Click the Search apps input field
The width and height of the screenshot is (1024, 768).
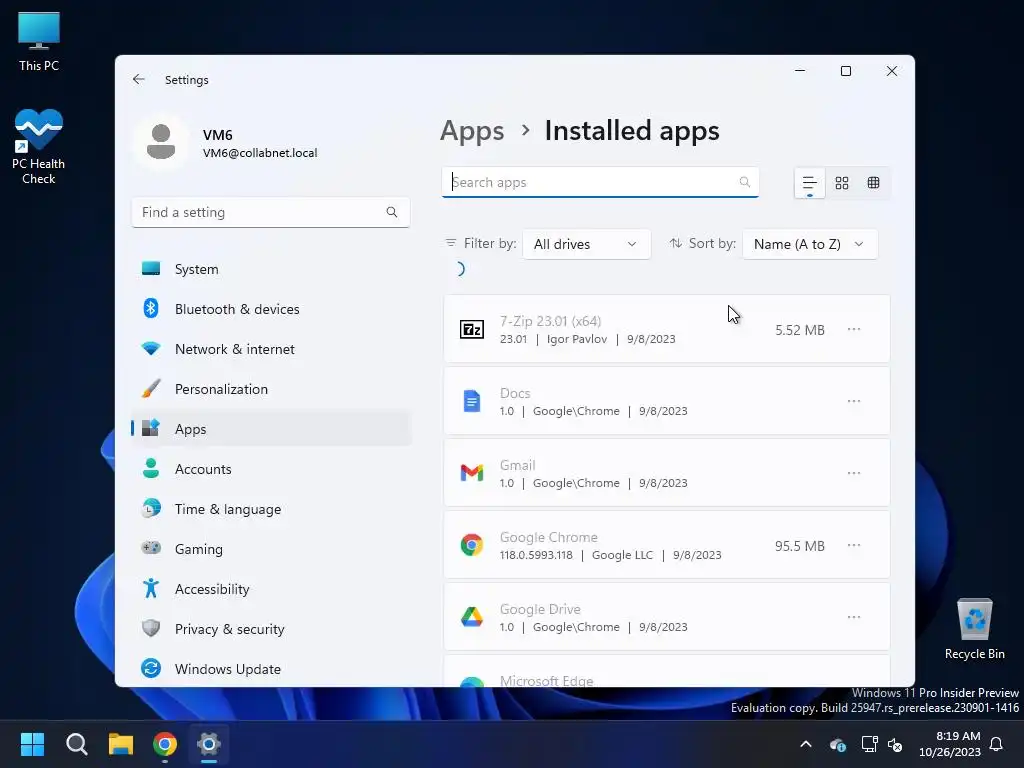(x=600, y=182)
